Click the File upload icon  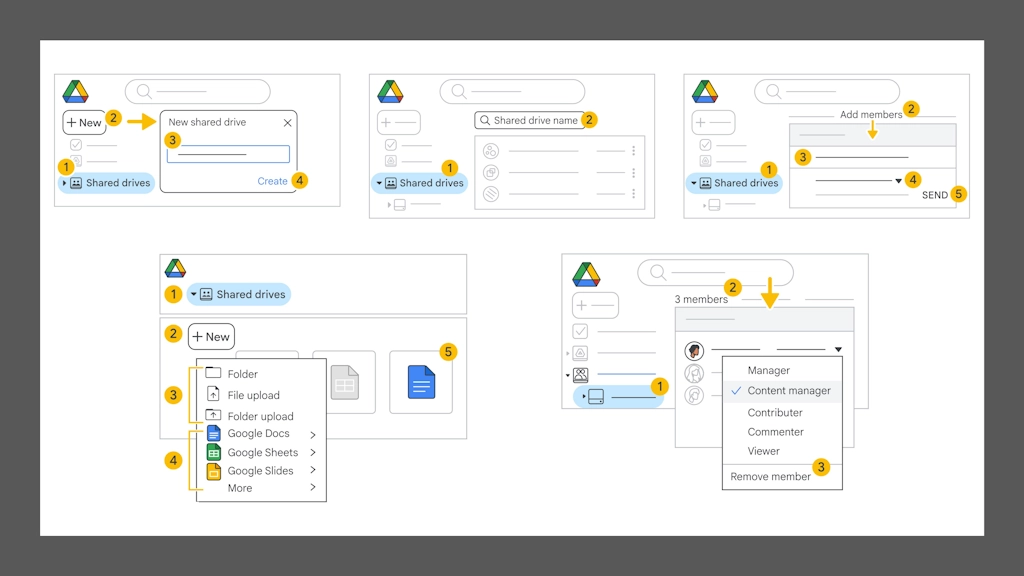click(x=213, y=395)
